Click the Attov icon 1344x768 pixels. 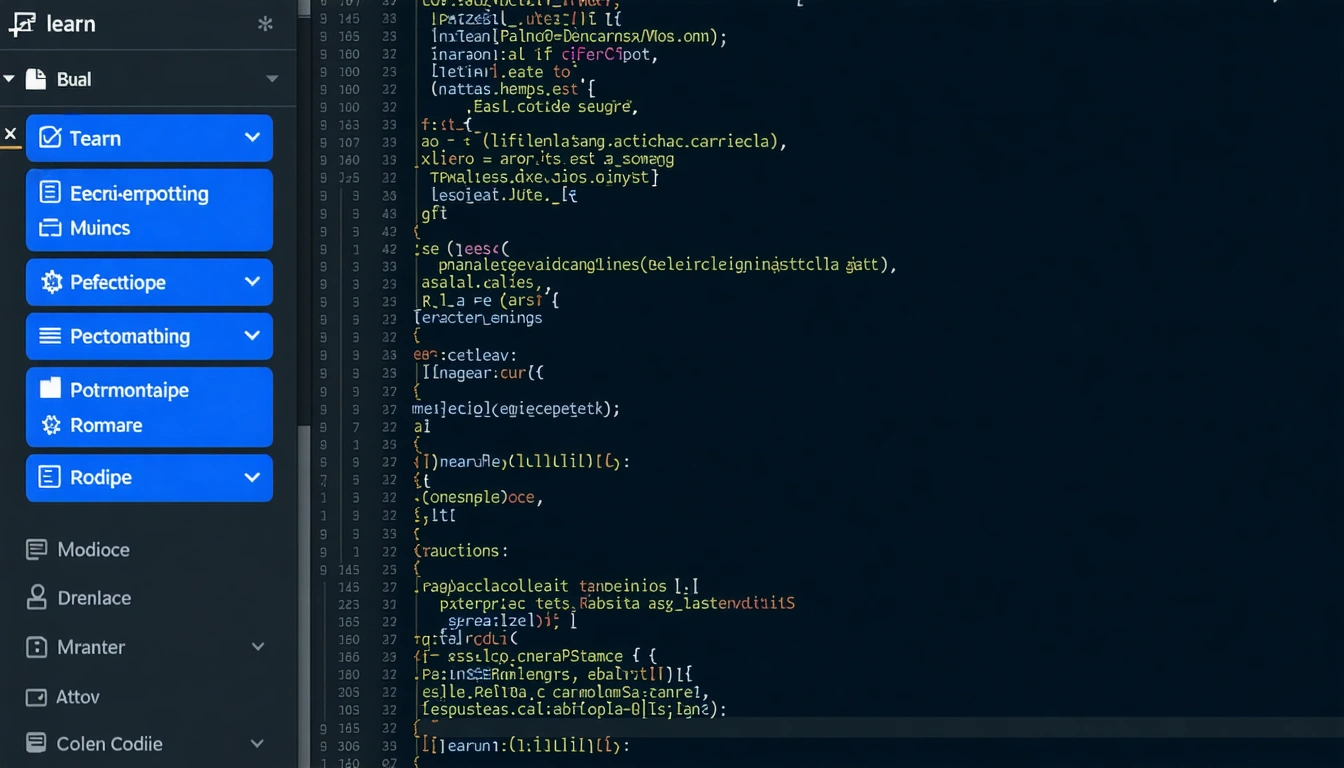point(37,697)
